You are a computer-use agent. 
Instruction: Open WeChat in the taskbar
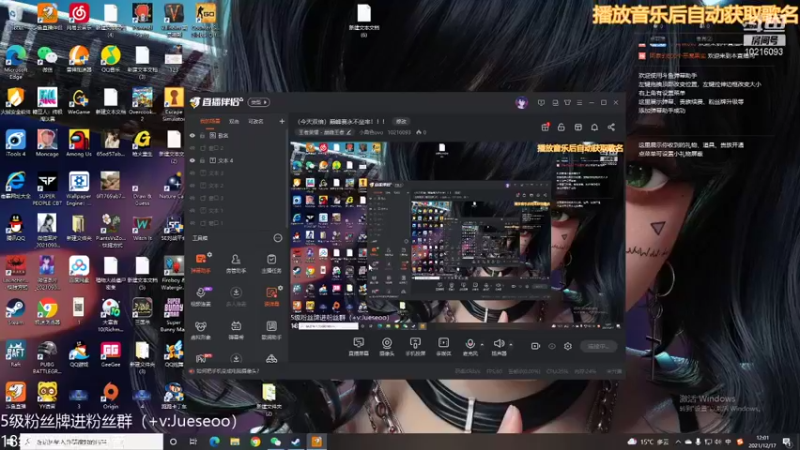pos(276,441)
